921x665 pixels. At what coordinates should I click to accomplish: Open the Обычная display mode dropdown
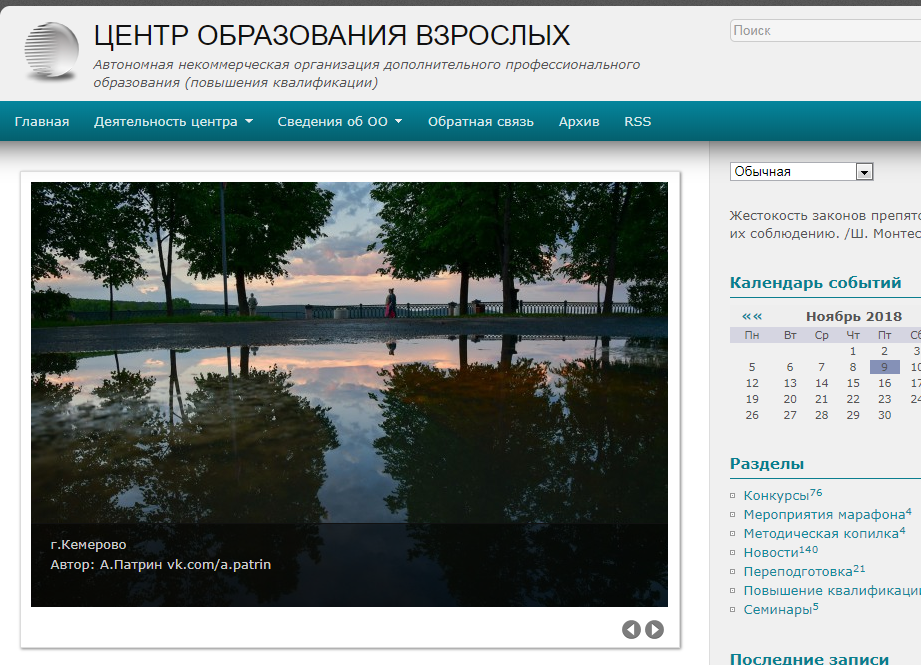[x=801, y=172]
